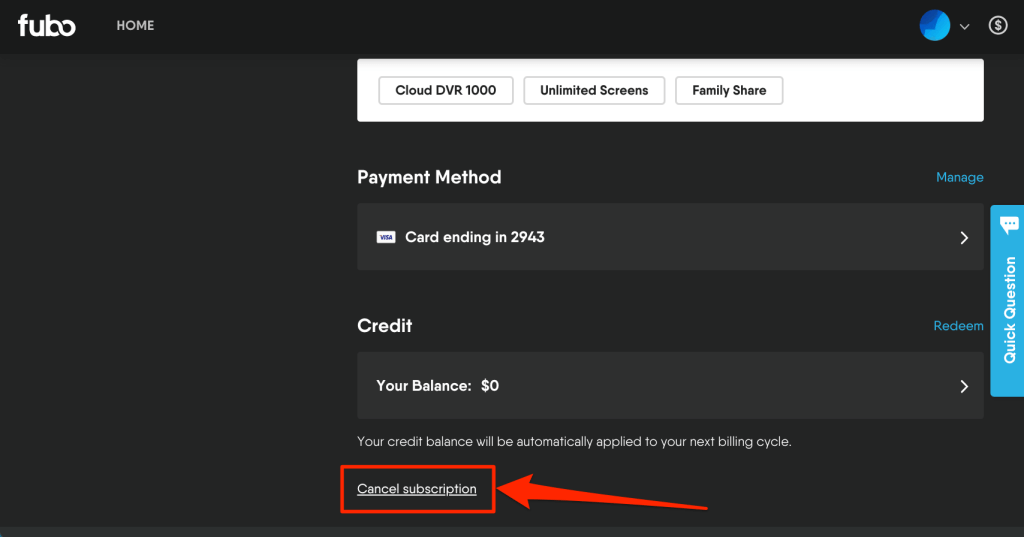
Task: Click the Cancel subscription link
Action: [x=417, y=489]
